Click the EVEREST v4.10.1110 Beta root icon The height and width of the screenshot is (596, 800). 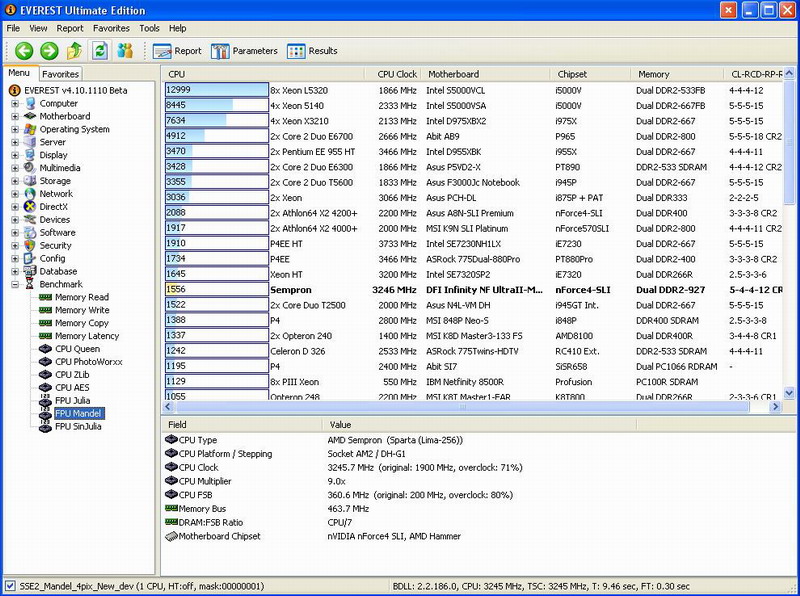tap(15, 90)
